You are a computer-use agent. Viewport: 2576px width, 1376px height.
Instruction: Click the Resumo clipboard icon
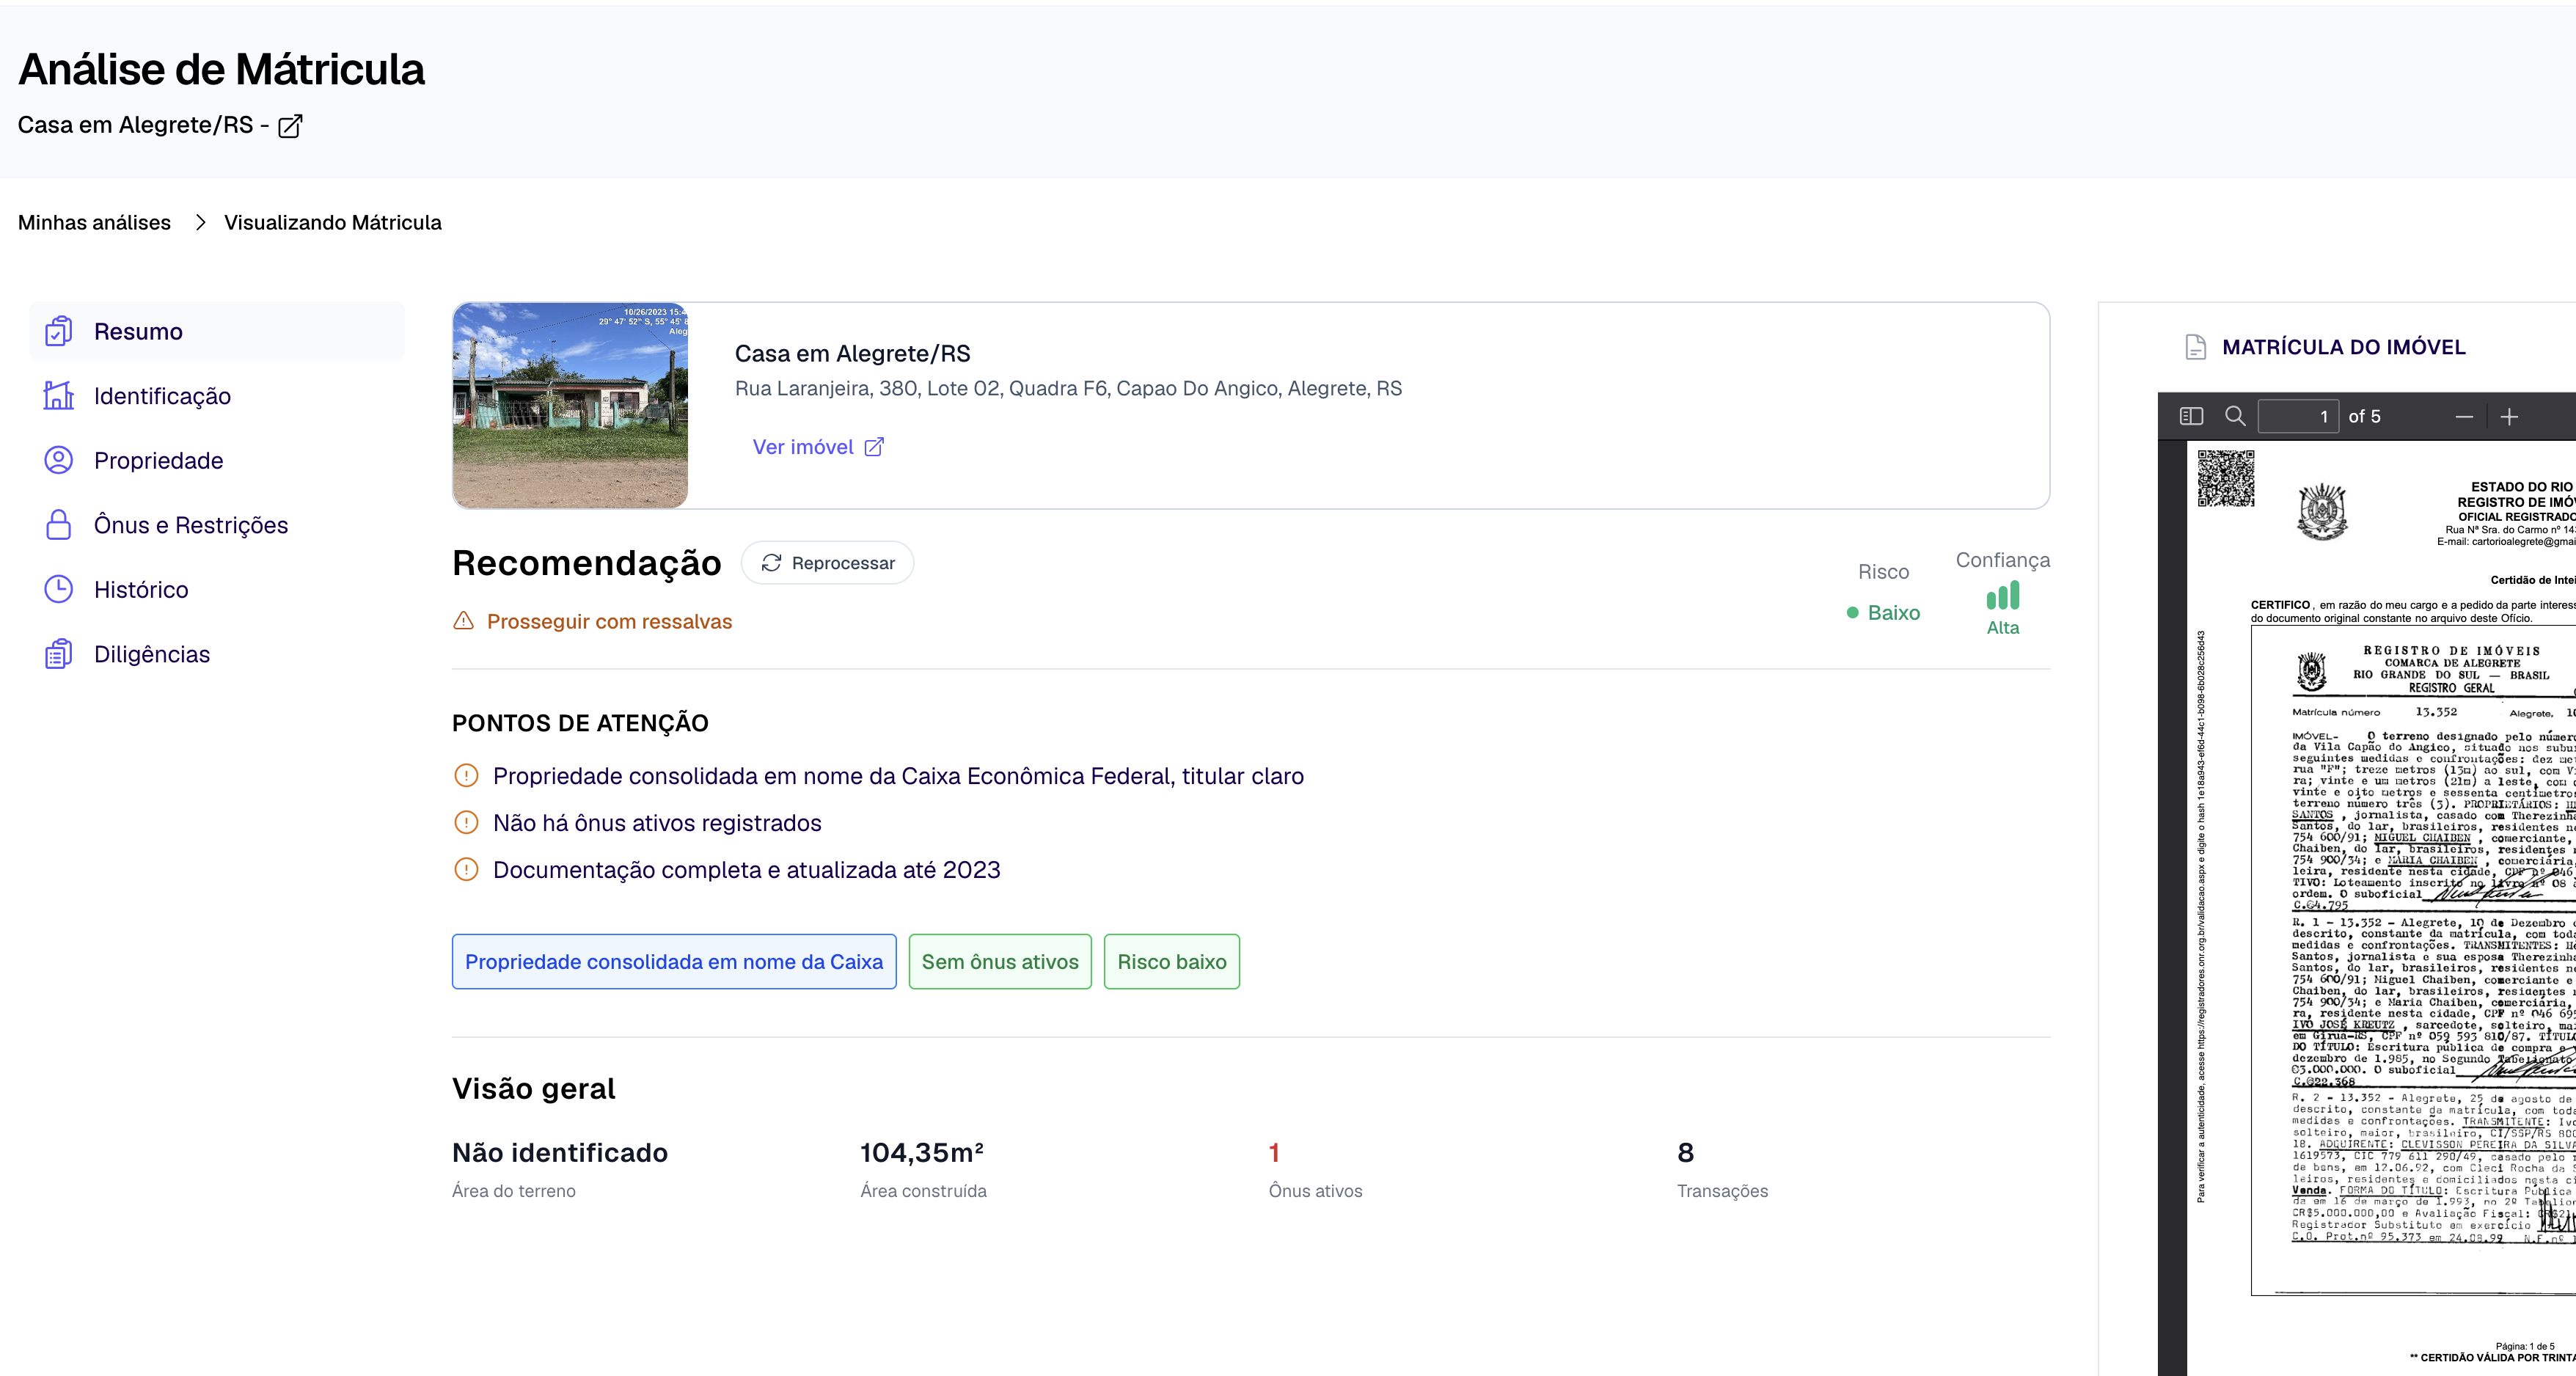(x=59, y=331)
